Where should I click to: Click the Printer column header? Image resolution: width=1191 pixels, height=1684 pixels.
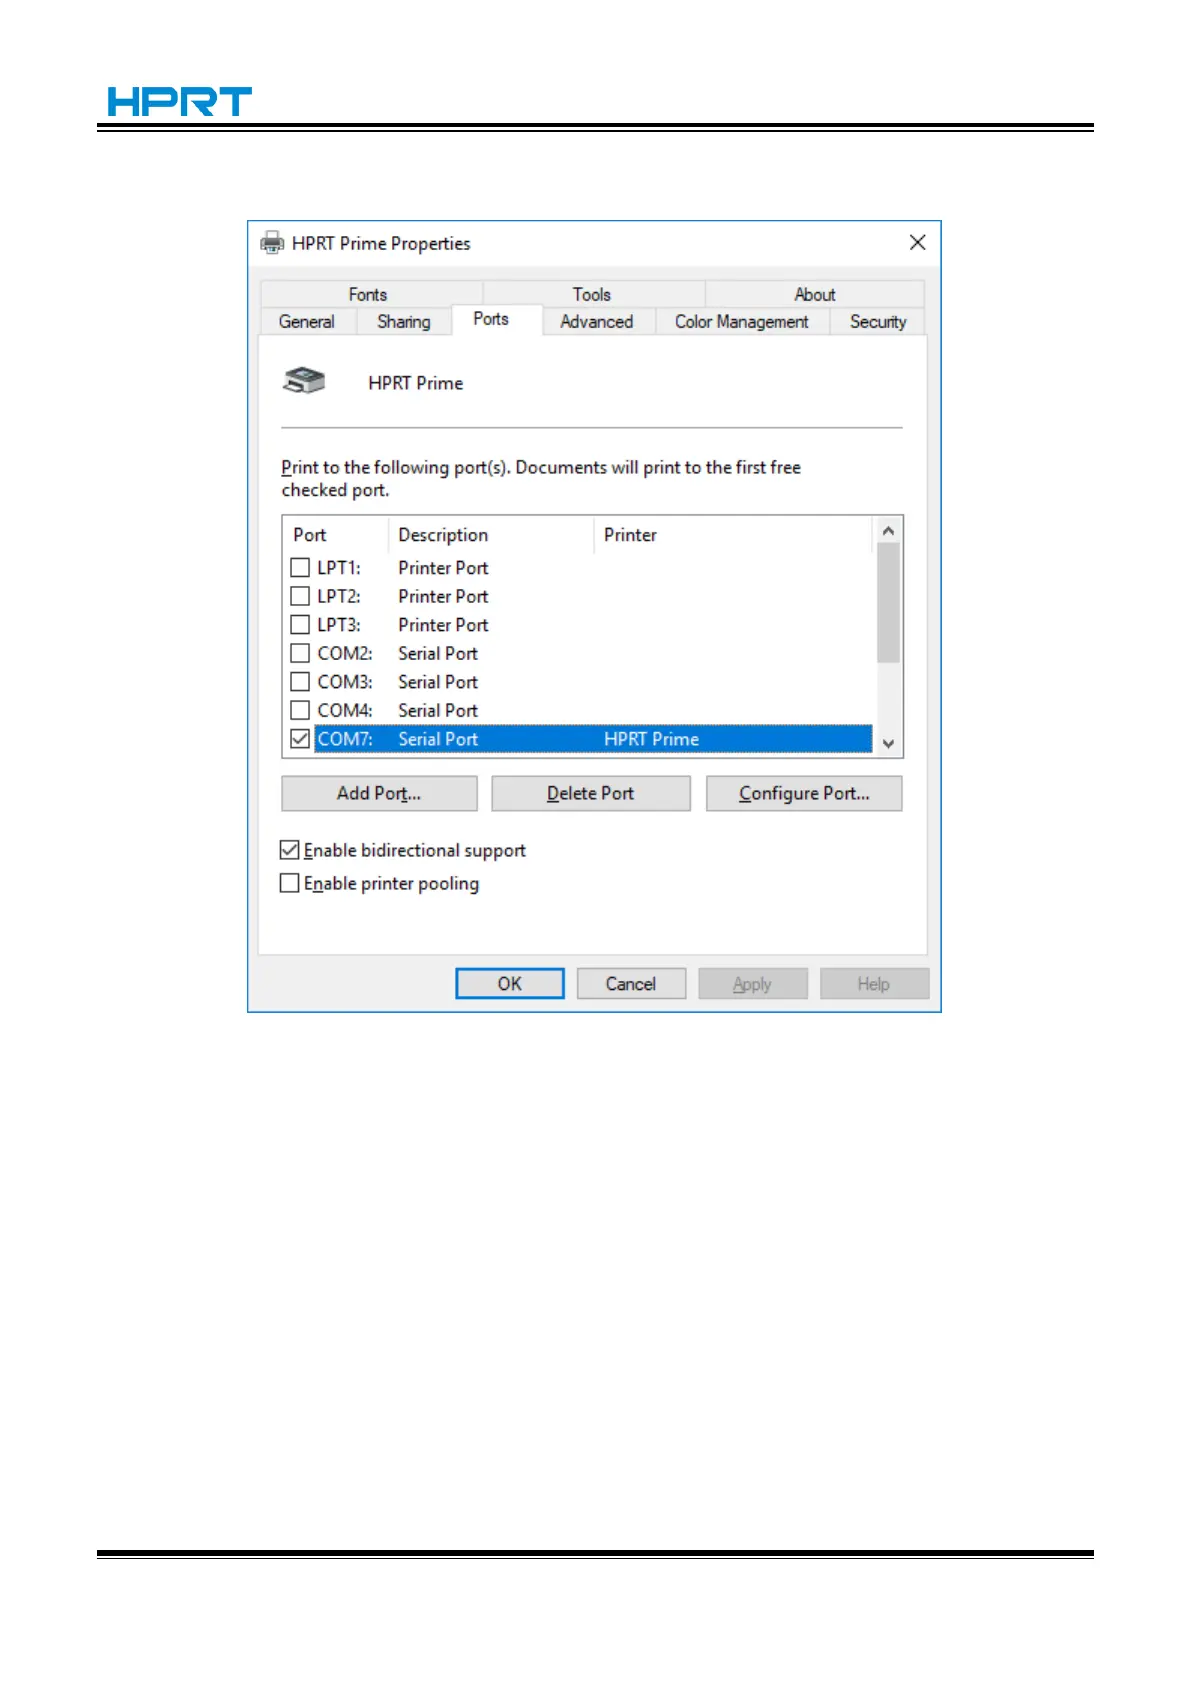point(734,535)
